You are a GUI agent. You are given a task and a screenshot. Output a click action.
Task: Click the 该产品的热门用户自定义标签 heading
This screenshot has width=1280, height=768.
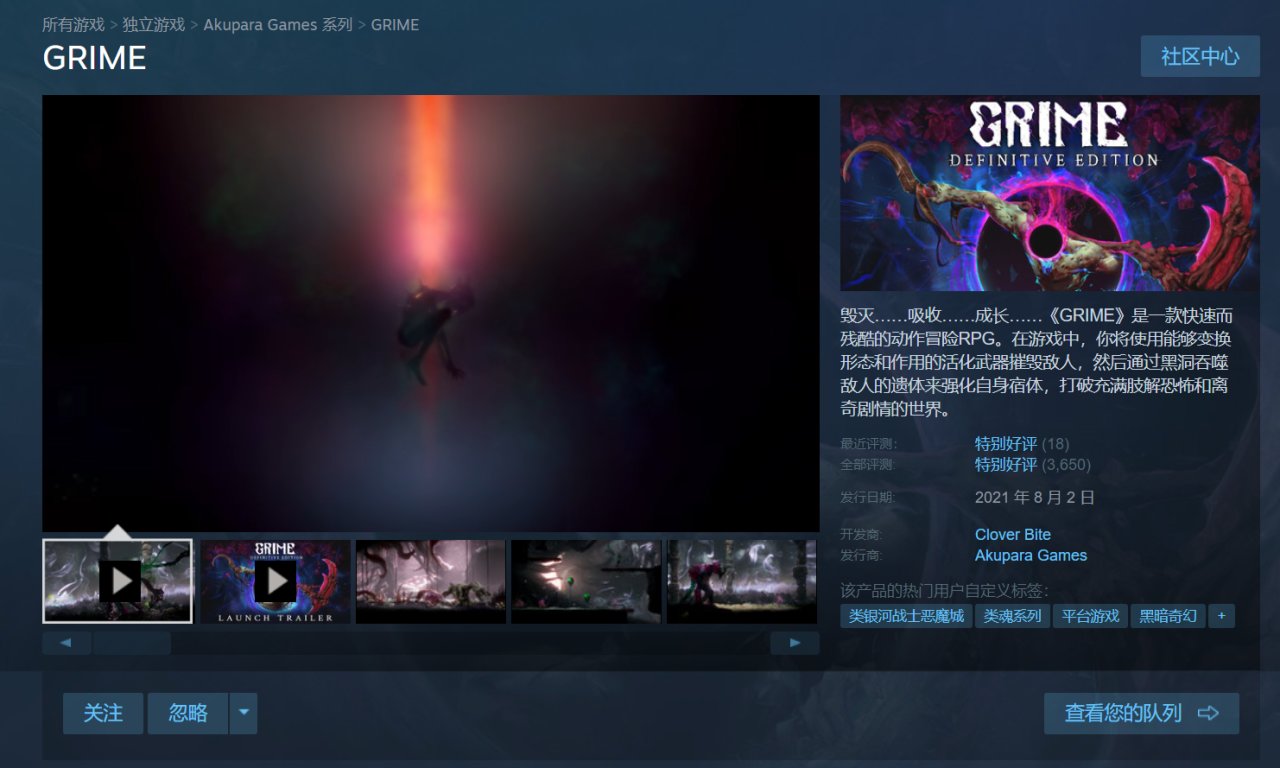[945, 590]
